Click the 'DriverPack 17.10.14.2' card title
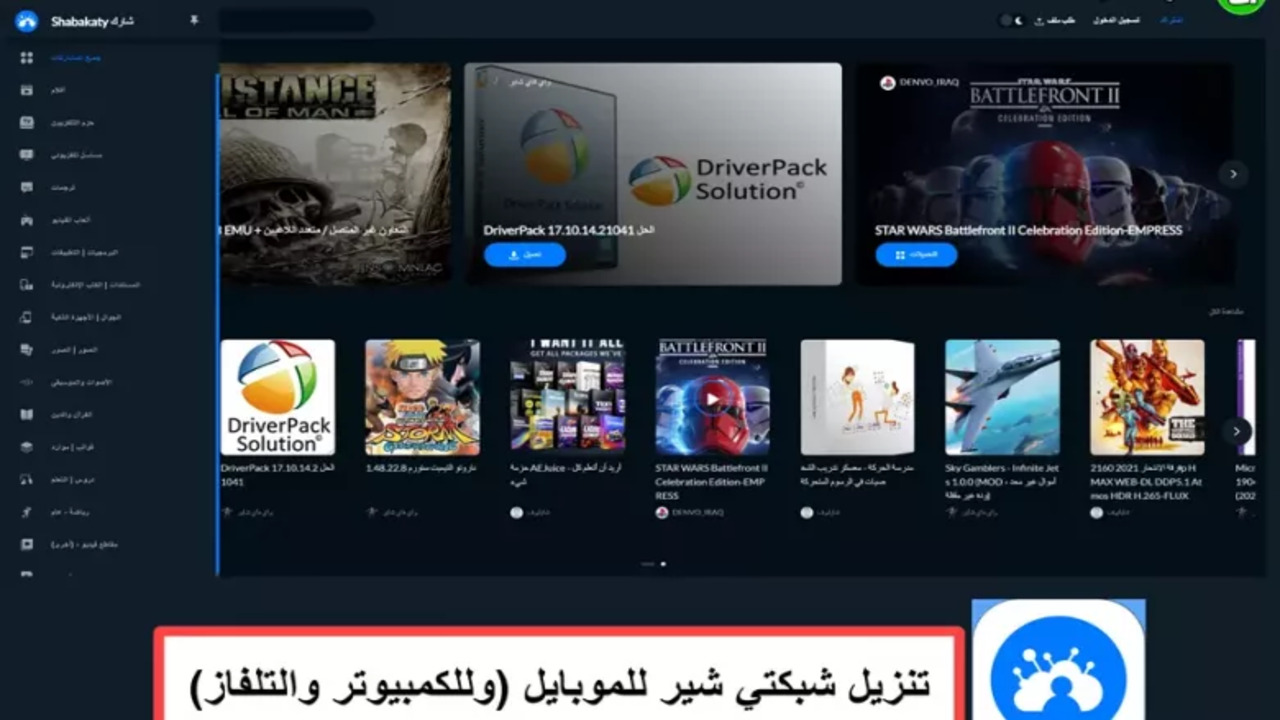 (278, 474)
